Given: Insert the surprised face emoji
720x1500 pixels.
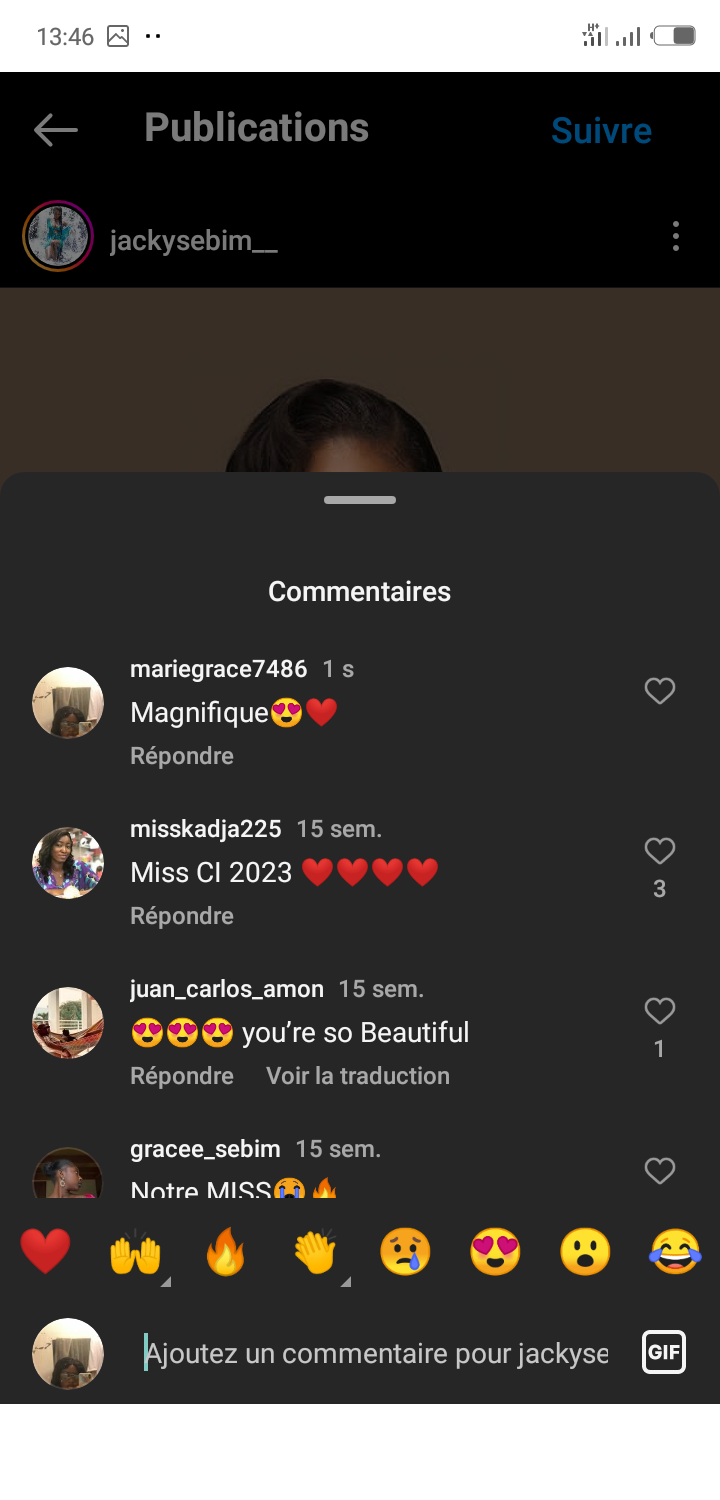Looking at the screenshot, I should pos(585,1251).
